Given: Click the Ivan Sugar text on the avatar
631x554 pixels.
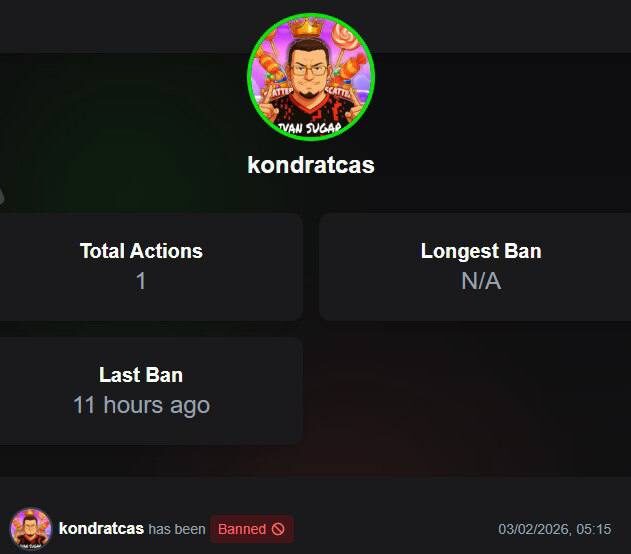Looking at the screenshot, I should (310, 128).
